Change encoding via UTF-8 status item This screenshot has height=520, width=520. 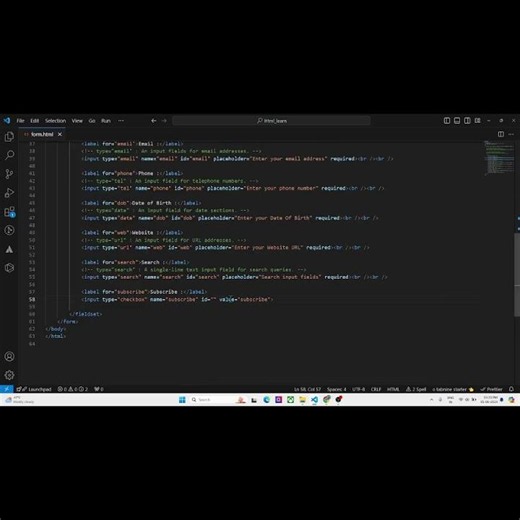359,389
